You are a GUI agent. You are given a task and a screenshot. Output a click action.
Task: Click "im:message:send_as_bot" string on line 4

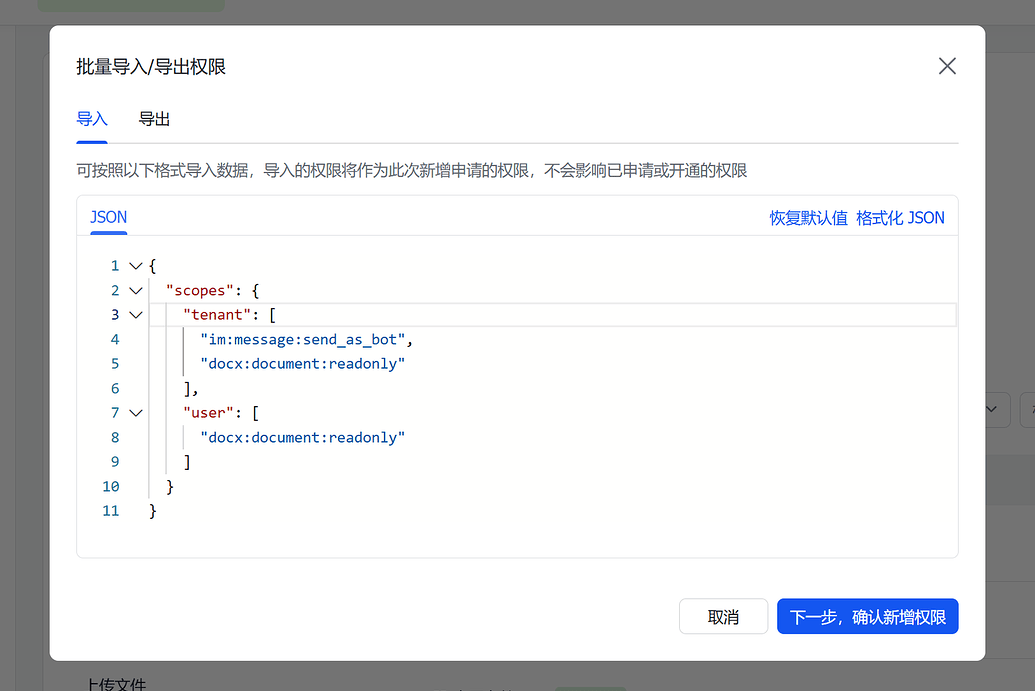[x=302, y=340]
